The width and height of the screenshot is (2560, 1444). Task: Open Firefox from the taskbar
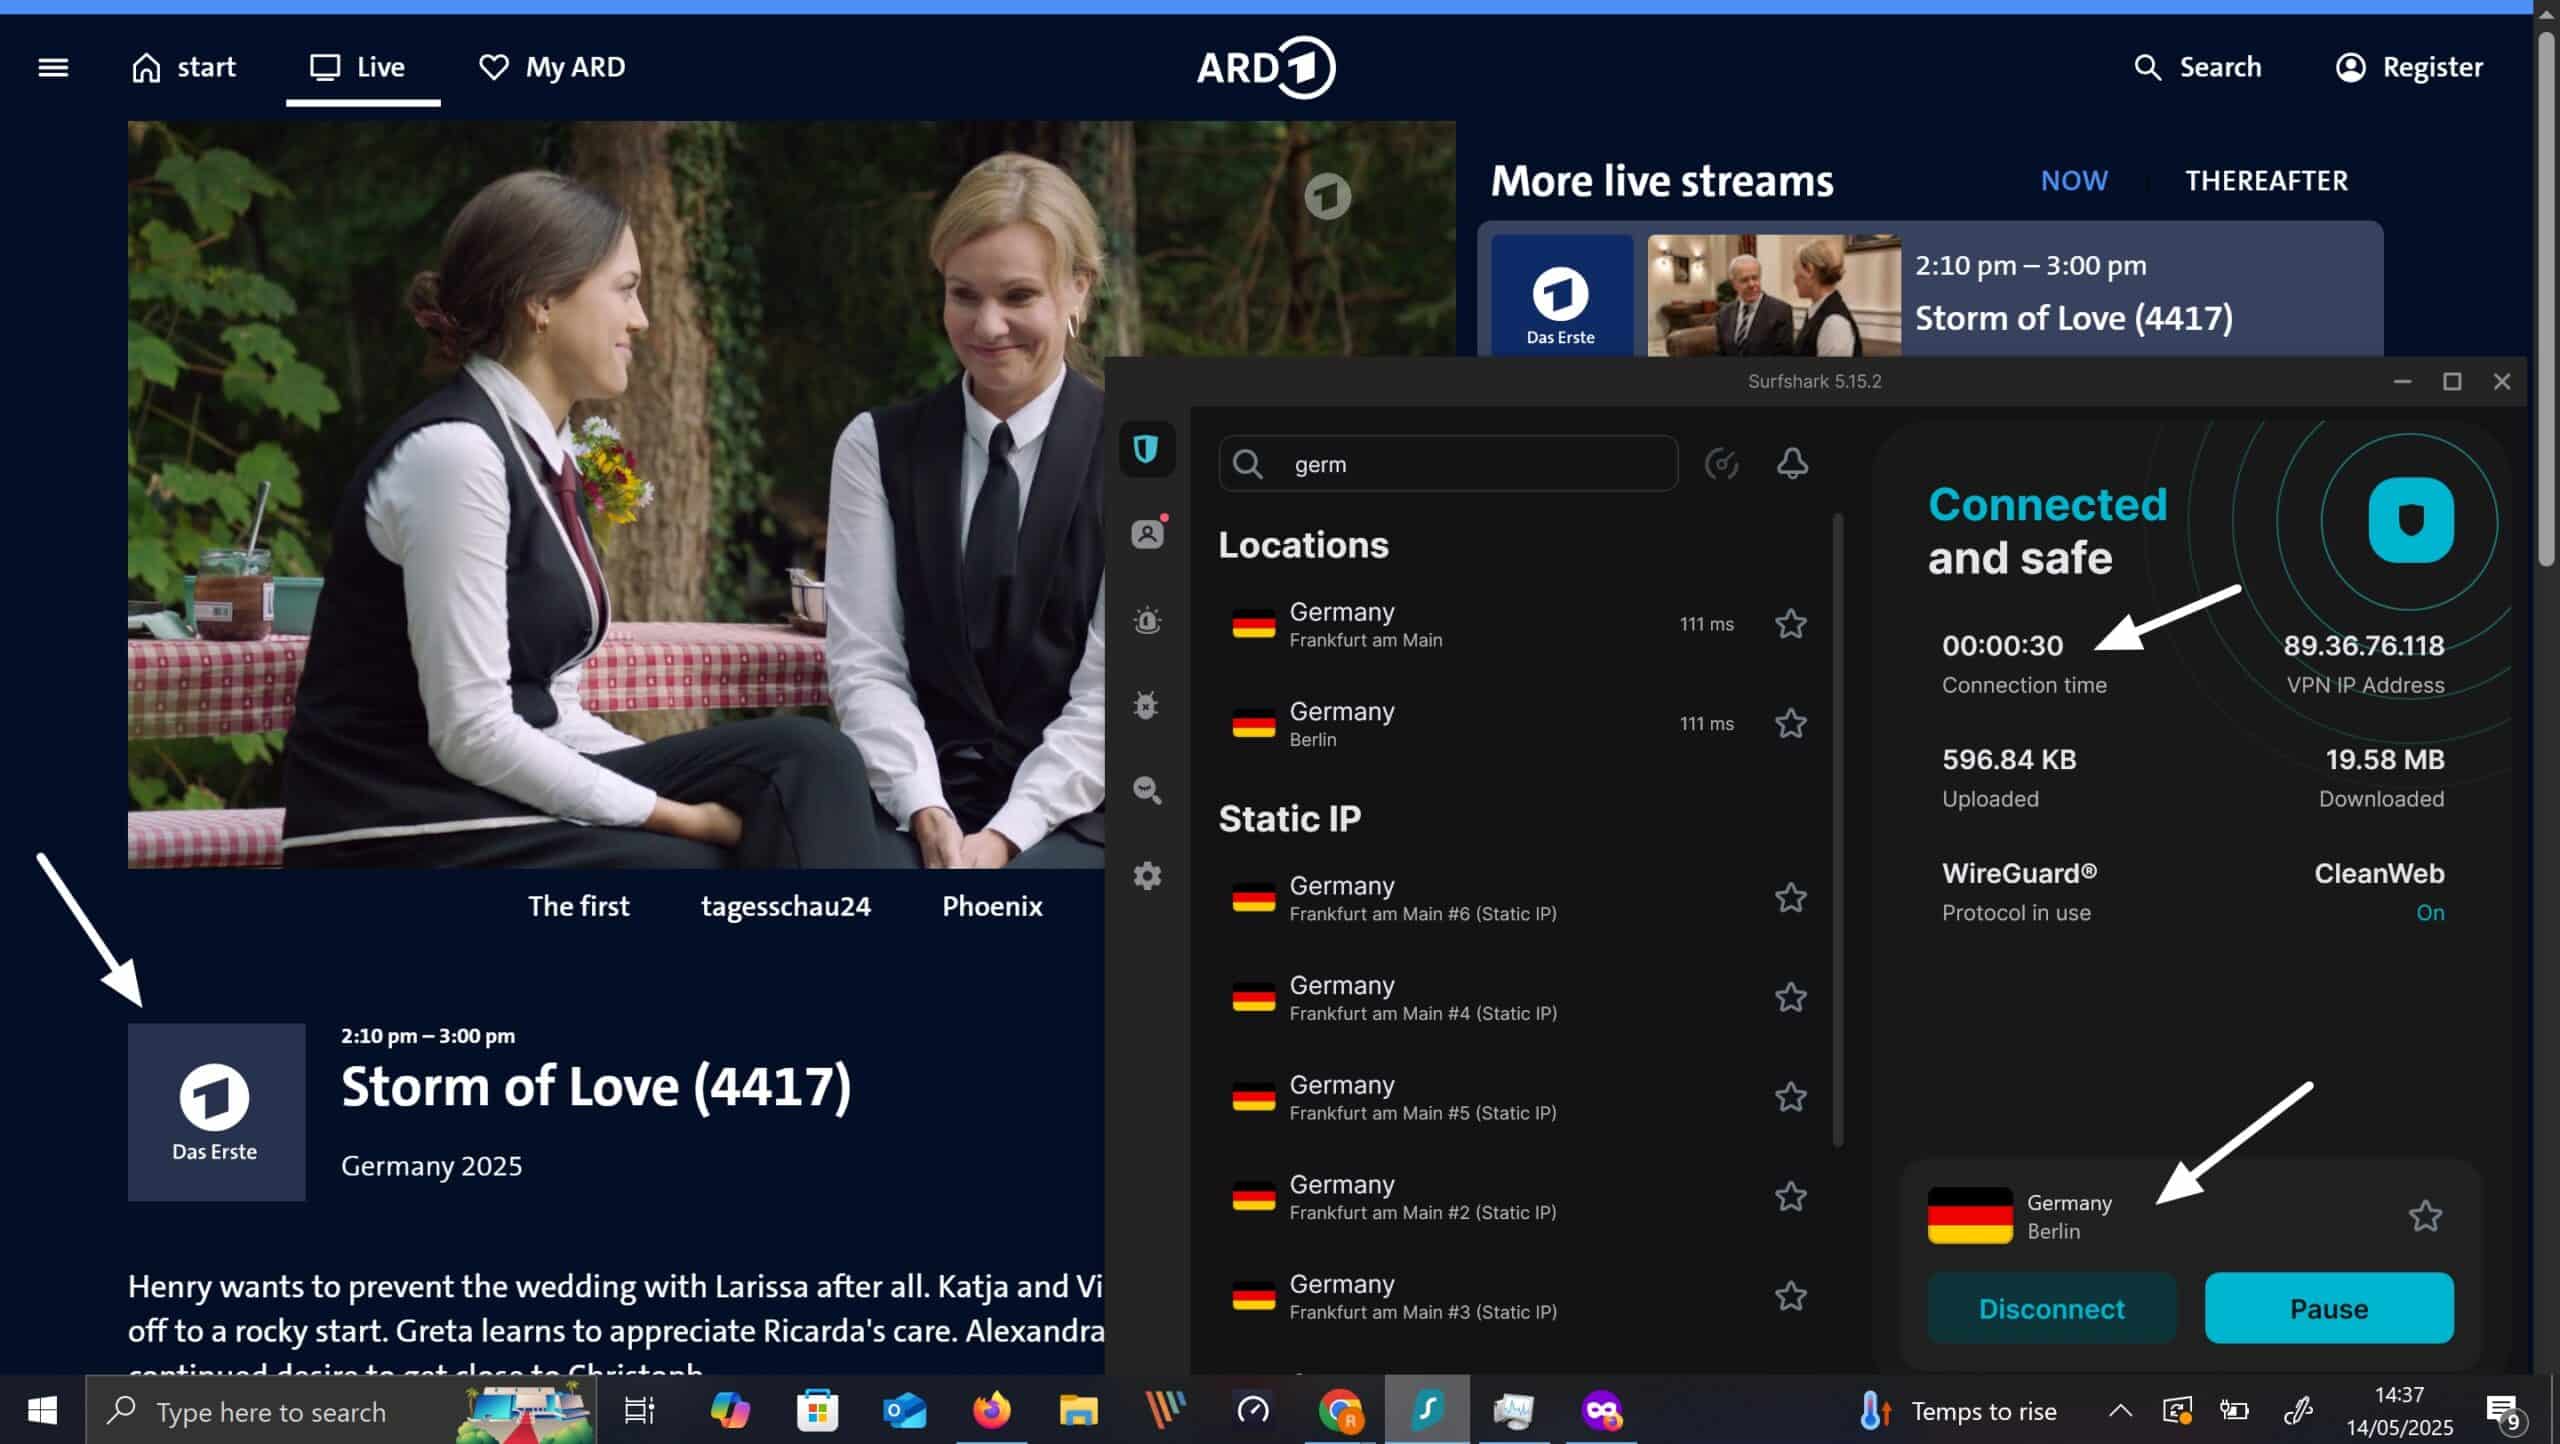point(992,1411)
